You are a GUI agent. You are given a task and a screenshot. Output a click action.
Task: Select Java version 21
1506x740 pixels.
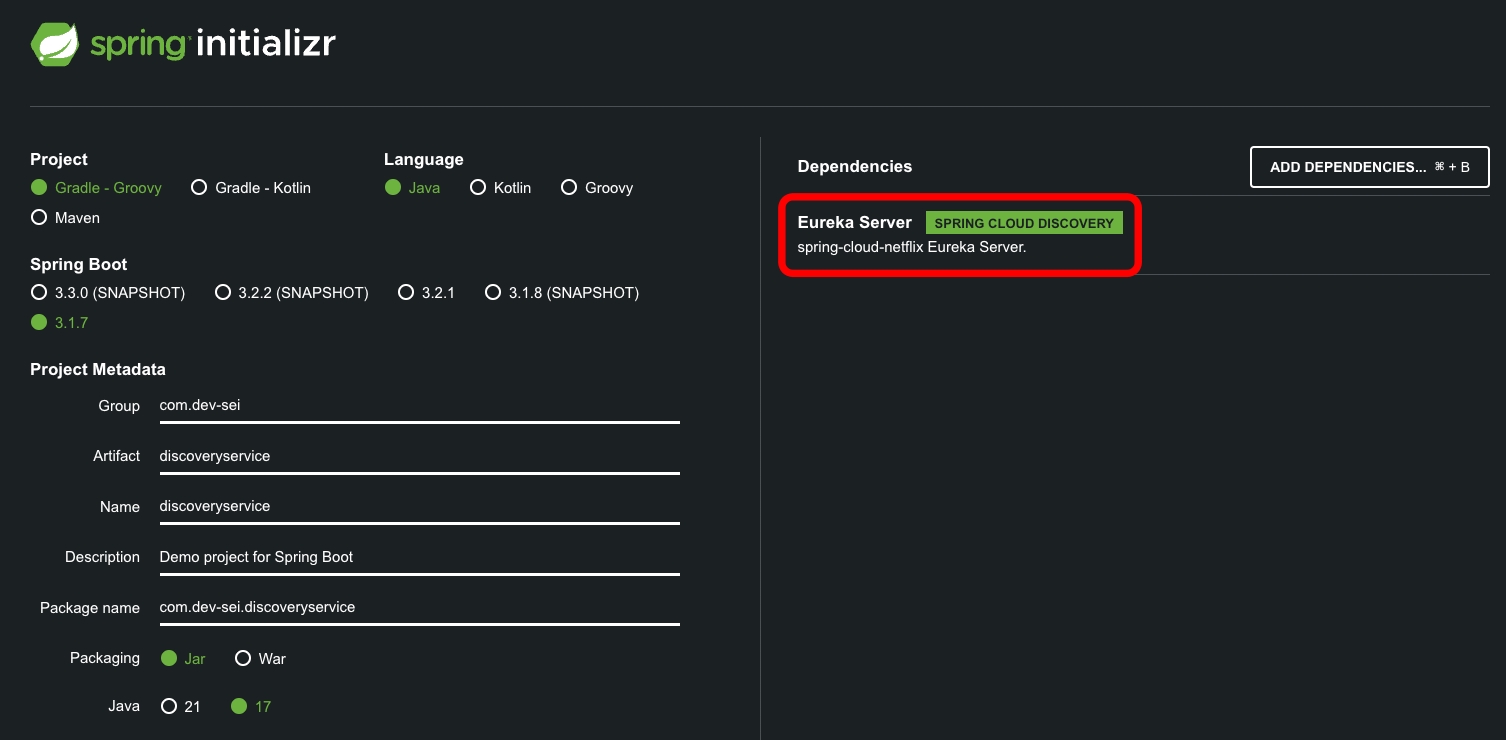(181, 707)
